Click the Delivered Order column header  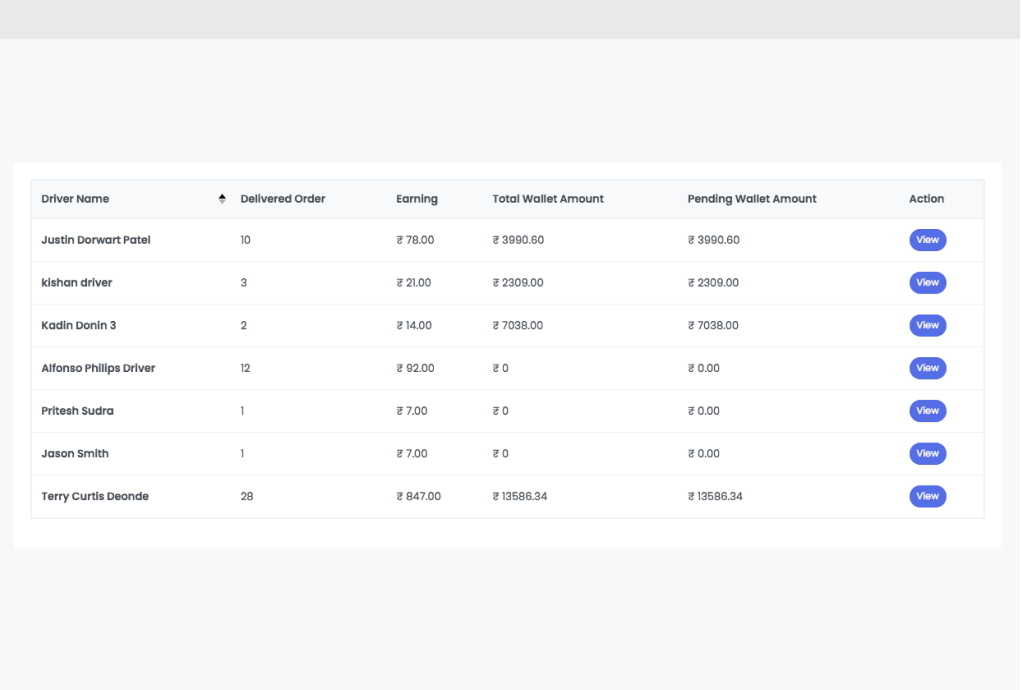click(x=283, y=199)
